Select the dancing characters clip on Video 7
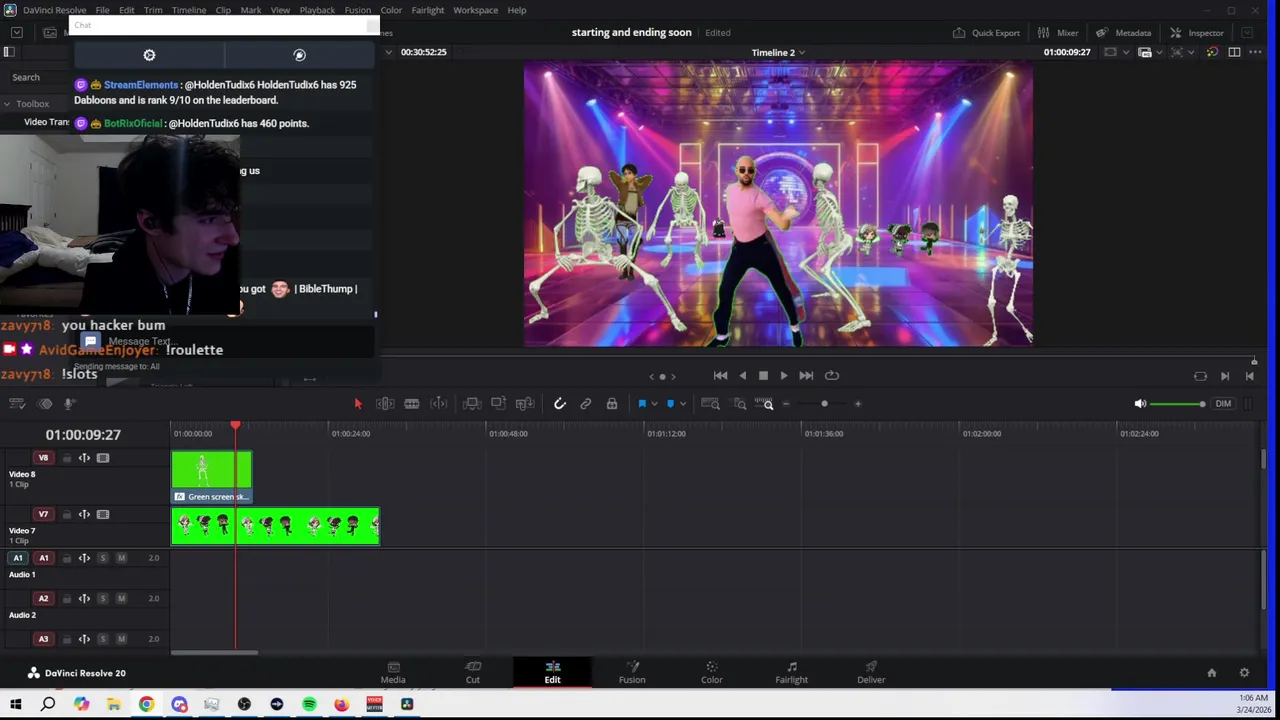The height and width of the screenshot is (720, 1280). click(x=275, y=527)
